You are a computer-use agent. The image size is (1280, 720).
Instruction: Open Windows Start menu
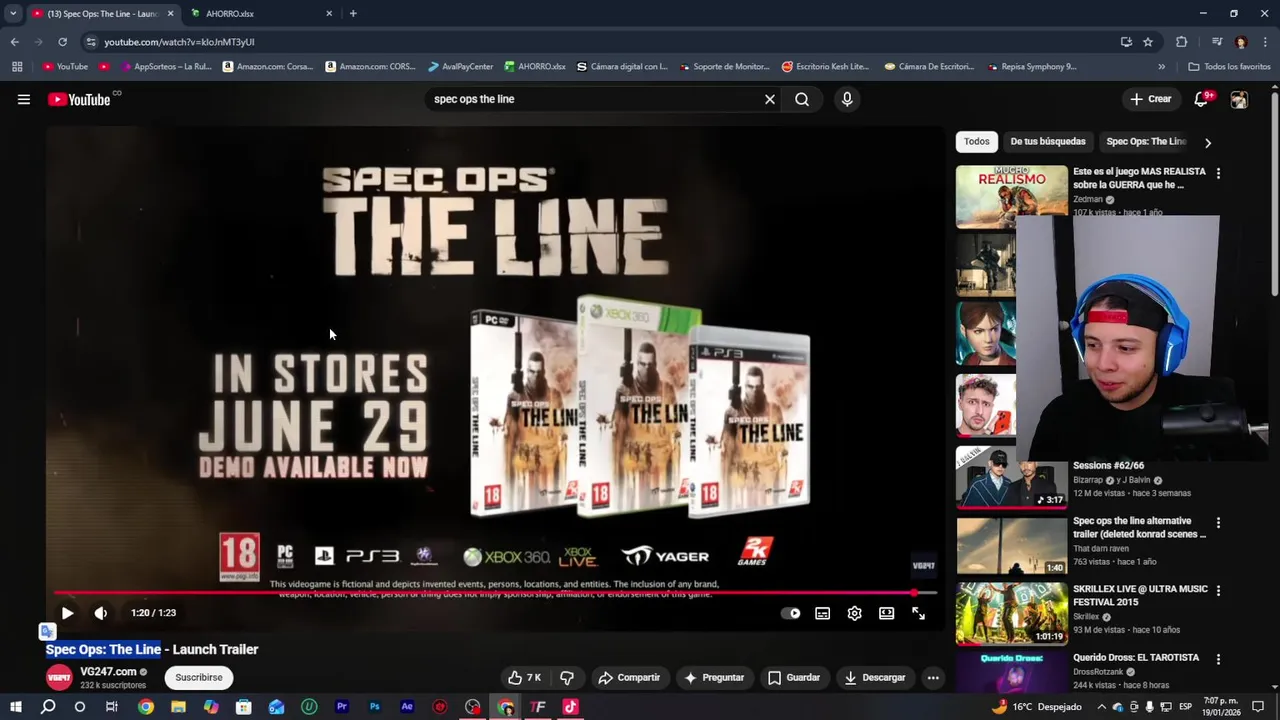pyautogui.click(x=15, y=707)
